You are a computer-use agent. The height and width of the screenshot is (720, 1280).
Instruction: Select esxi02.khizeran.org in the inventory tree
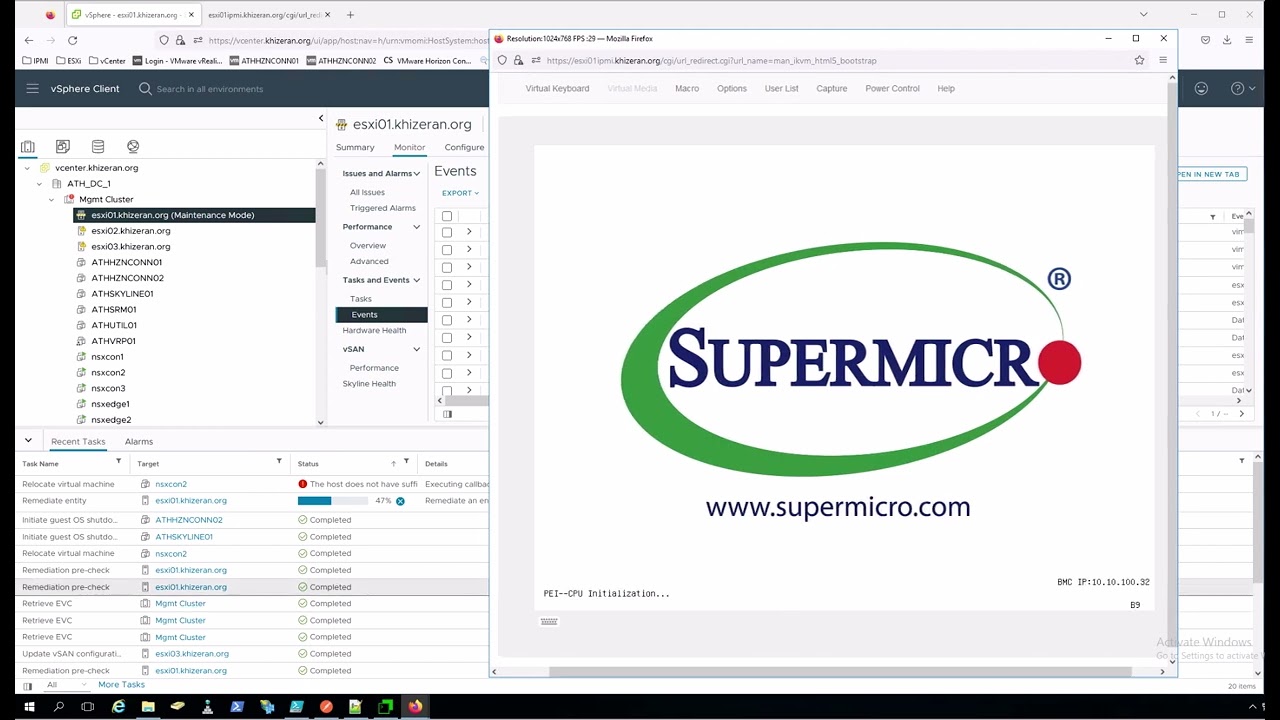pyautogui.click(x=131, y=231)
